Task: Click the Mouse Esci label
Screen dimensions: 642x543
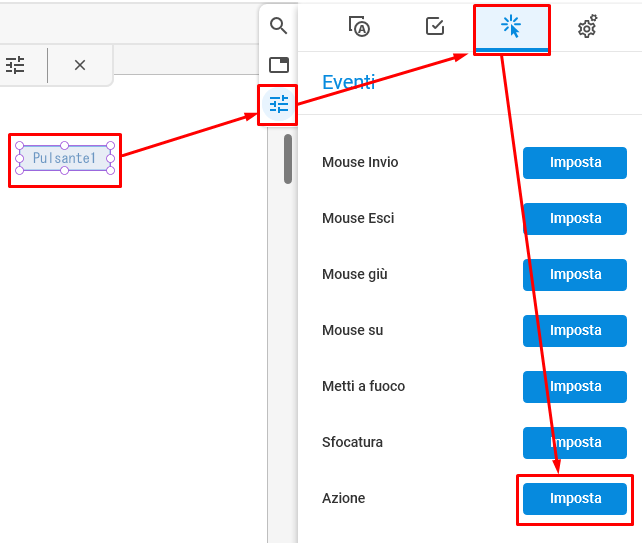Action: (358, 219)
